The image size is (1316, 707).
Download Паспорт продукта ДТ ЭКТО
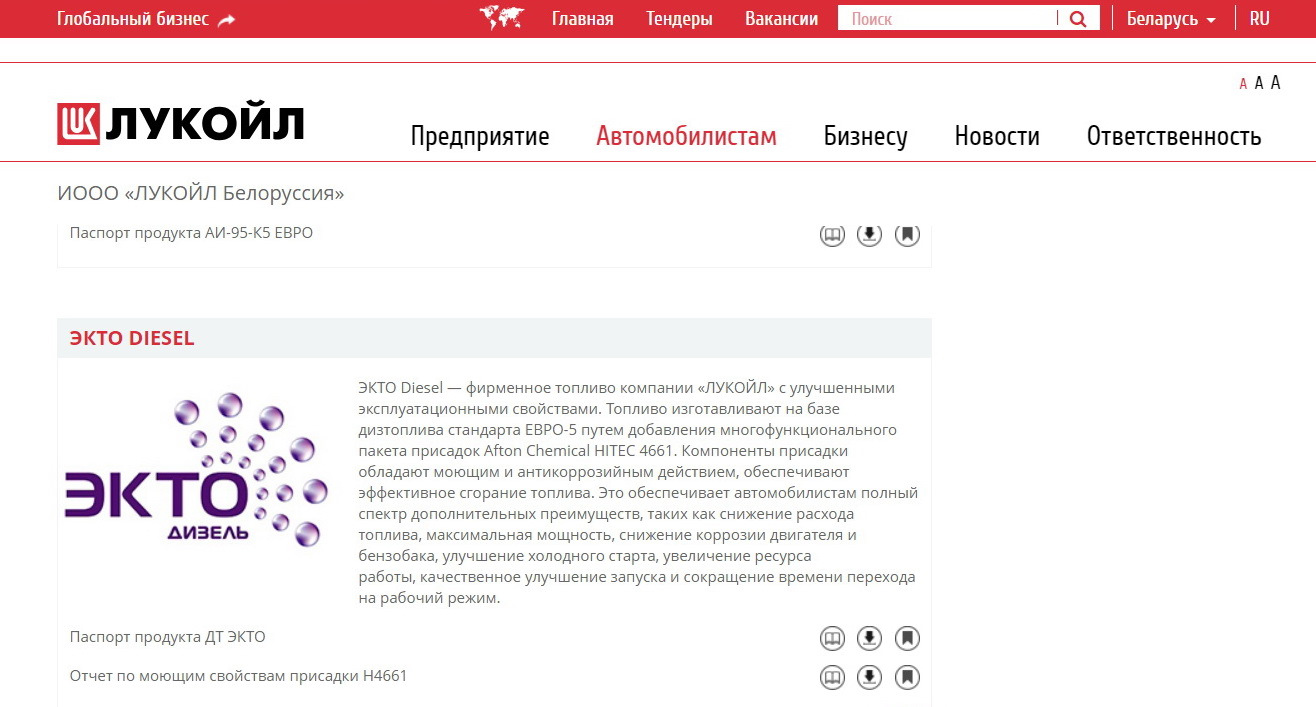click(x=870, y=638)
